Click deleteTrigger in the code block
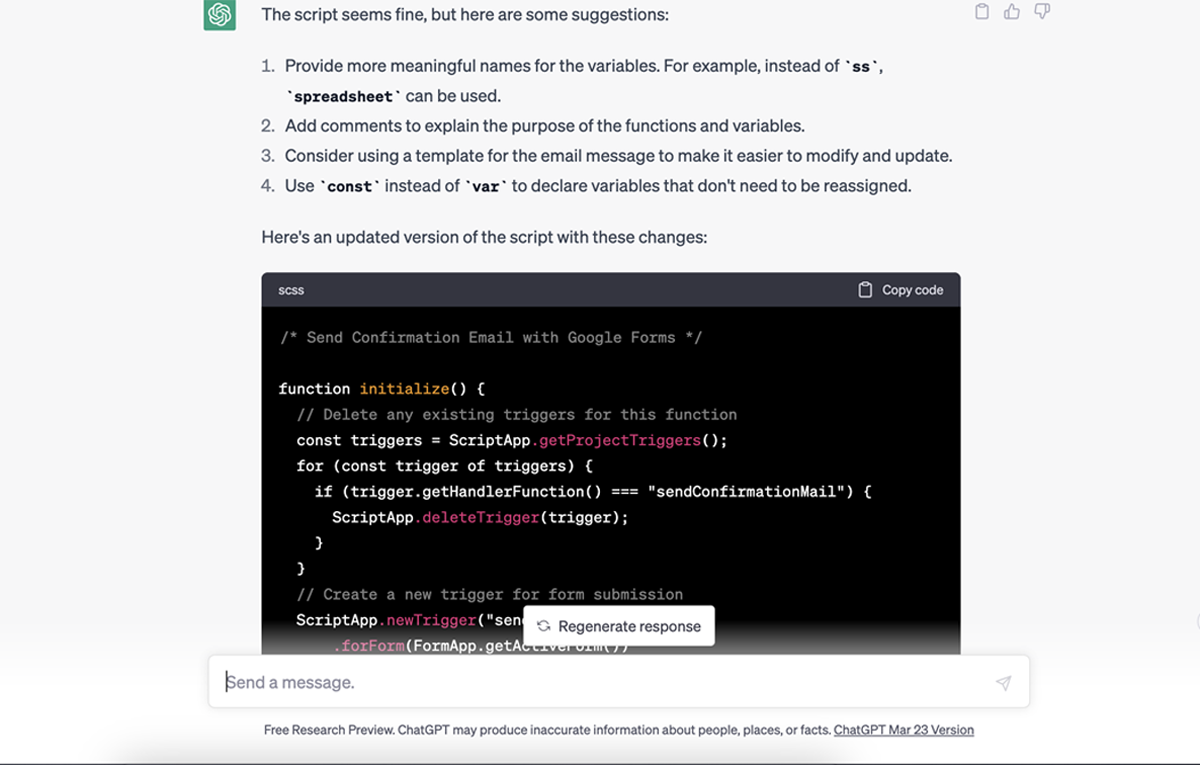The height and width of the screenshot is (765, 1200). [481, 517]
